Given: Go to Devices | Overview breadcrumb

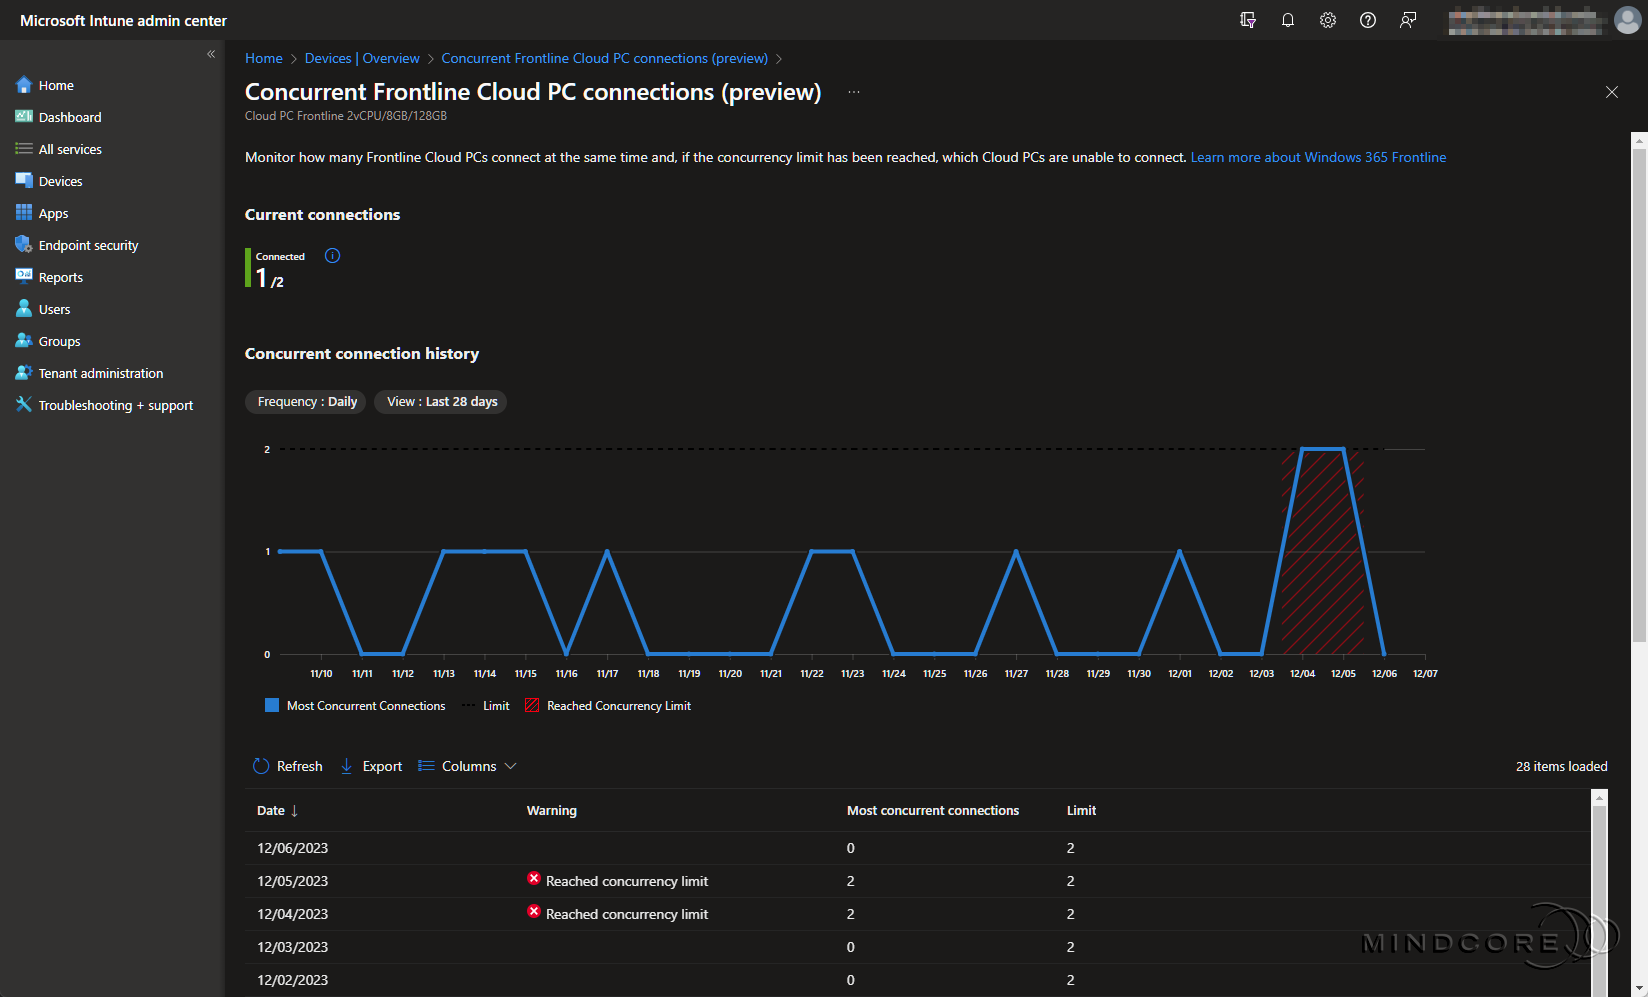Looking at the screenshot, I should pyautogui.click(x=362, y=58).
